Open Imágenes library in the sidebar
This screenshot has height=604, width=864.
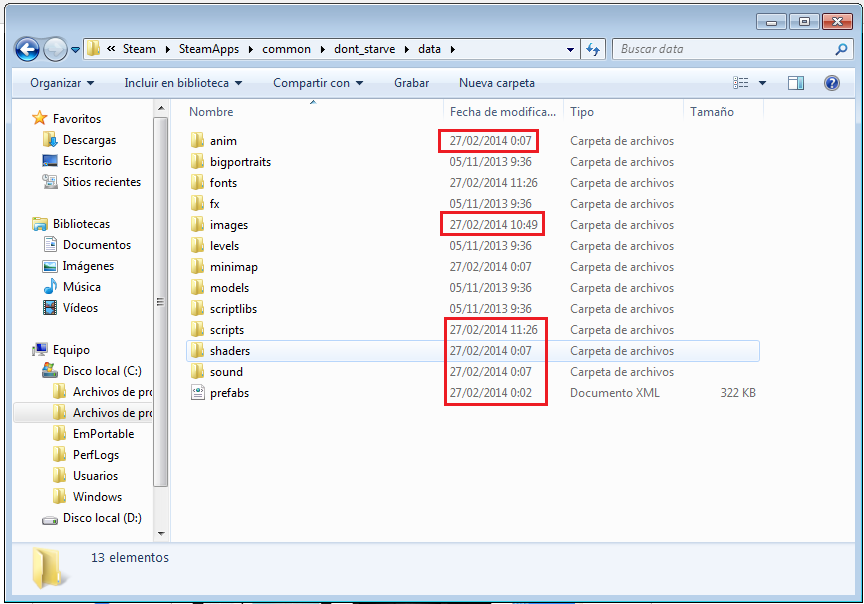88,266
